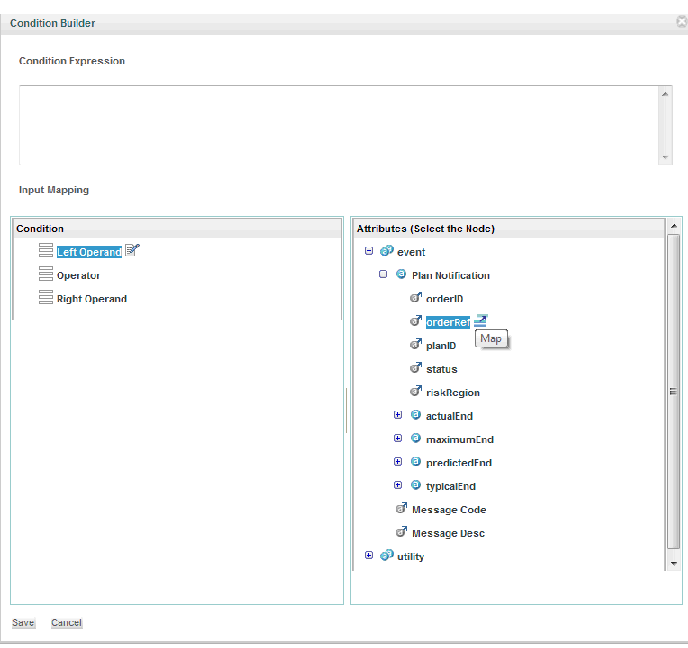Select the Operator item
Screen dimensions: 688x648
point(78,276)
